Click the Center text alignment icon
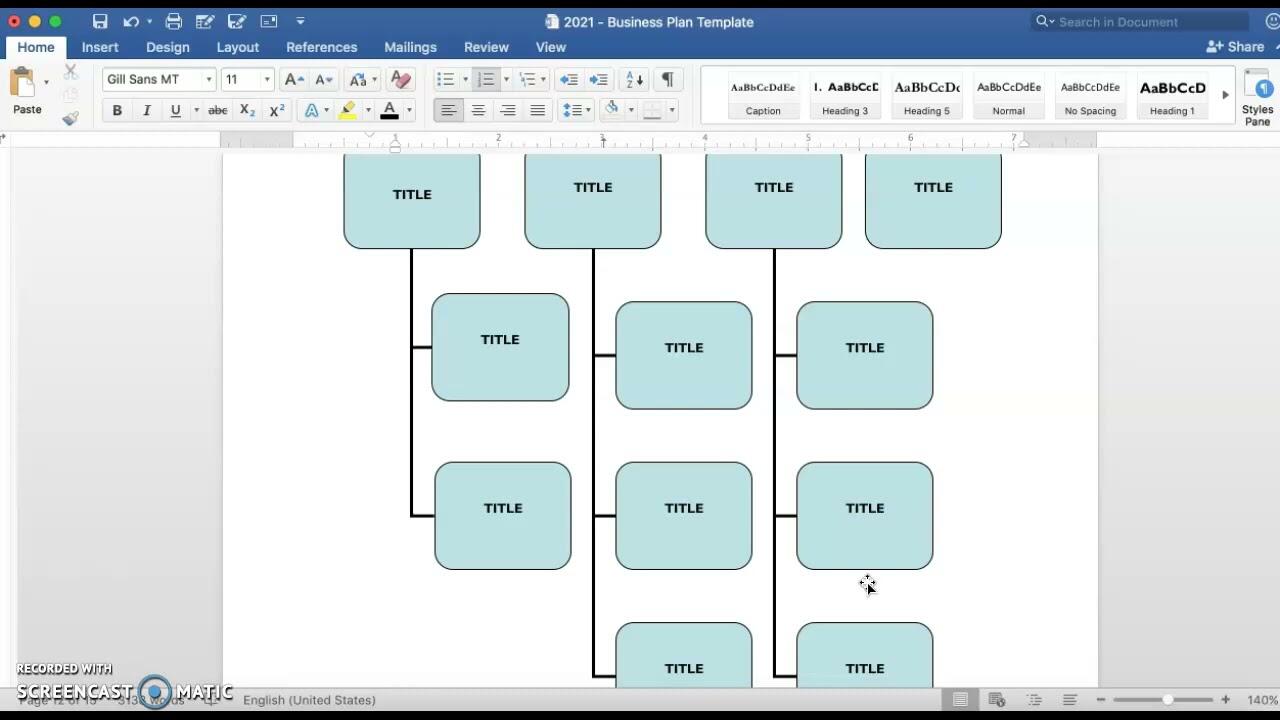The image size is (1280, 720). pos(478,110)
